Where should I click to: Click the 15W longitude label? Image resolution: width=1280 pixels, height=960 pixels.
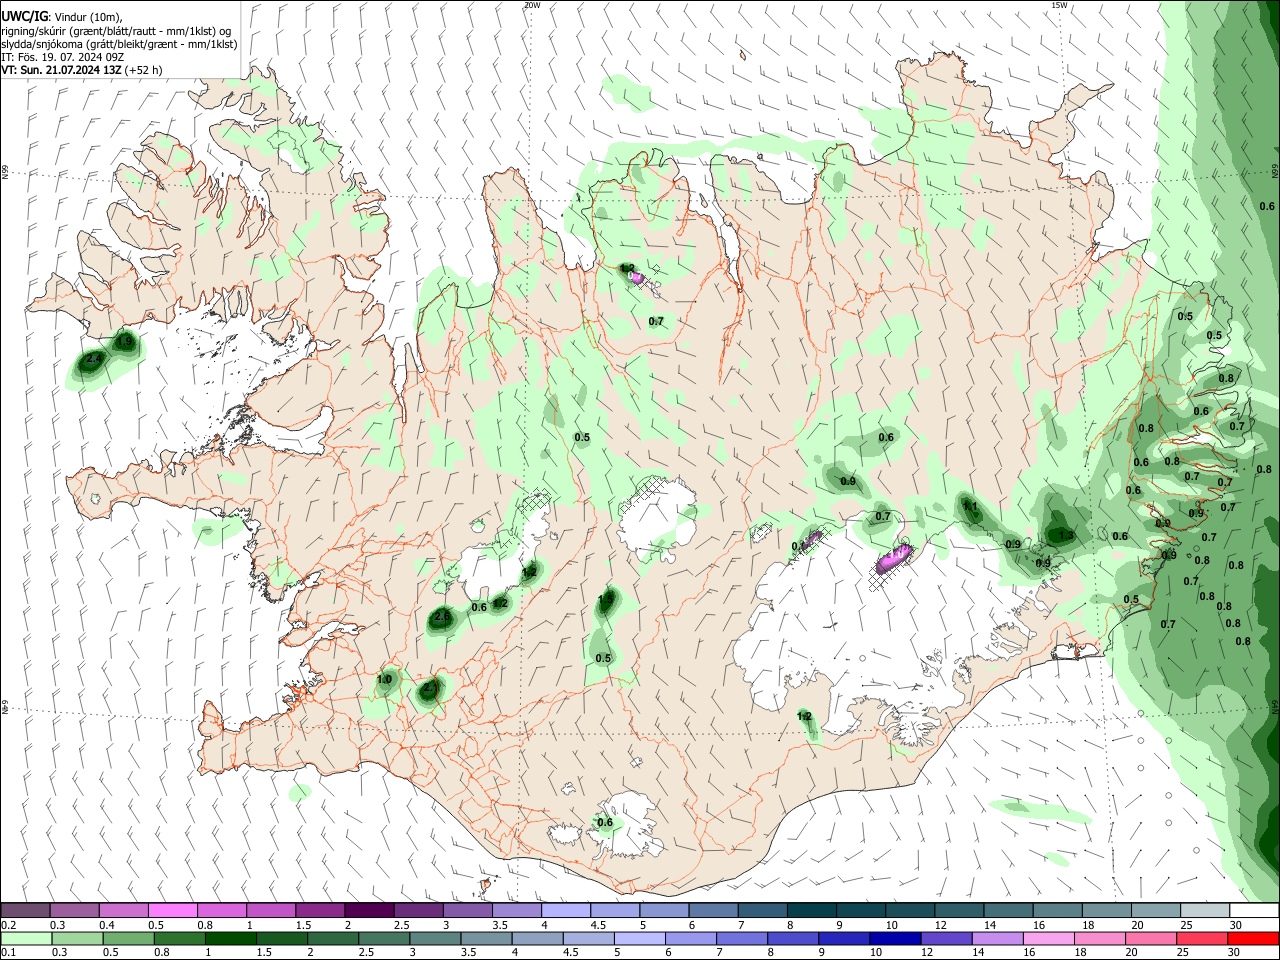coord(1059,5)
